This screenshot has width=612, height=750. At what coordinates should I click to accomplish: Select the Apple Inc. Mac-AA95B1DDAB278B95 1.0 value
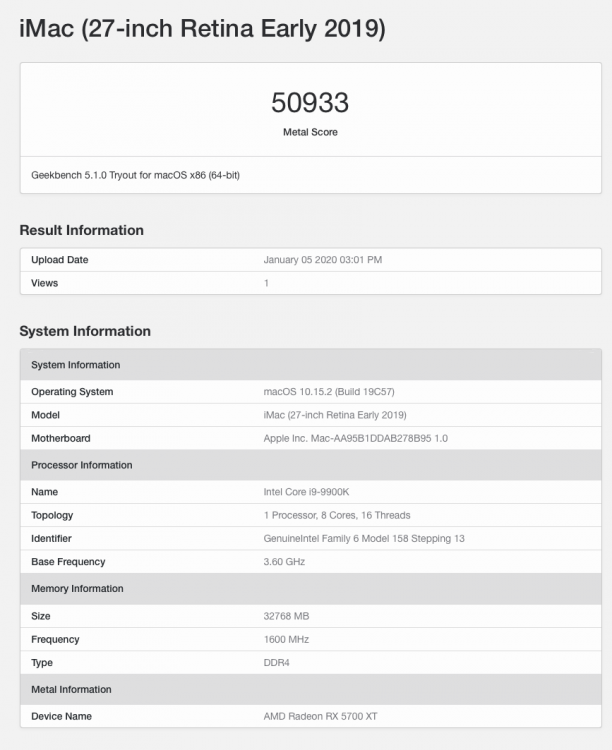pyautogui.click(x=356, y=438)
